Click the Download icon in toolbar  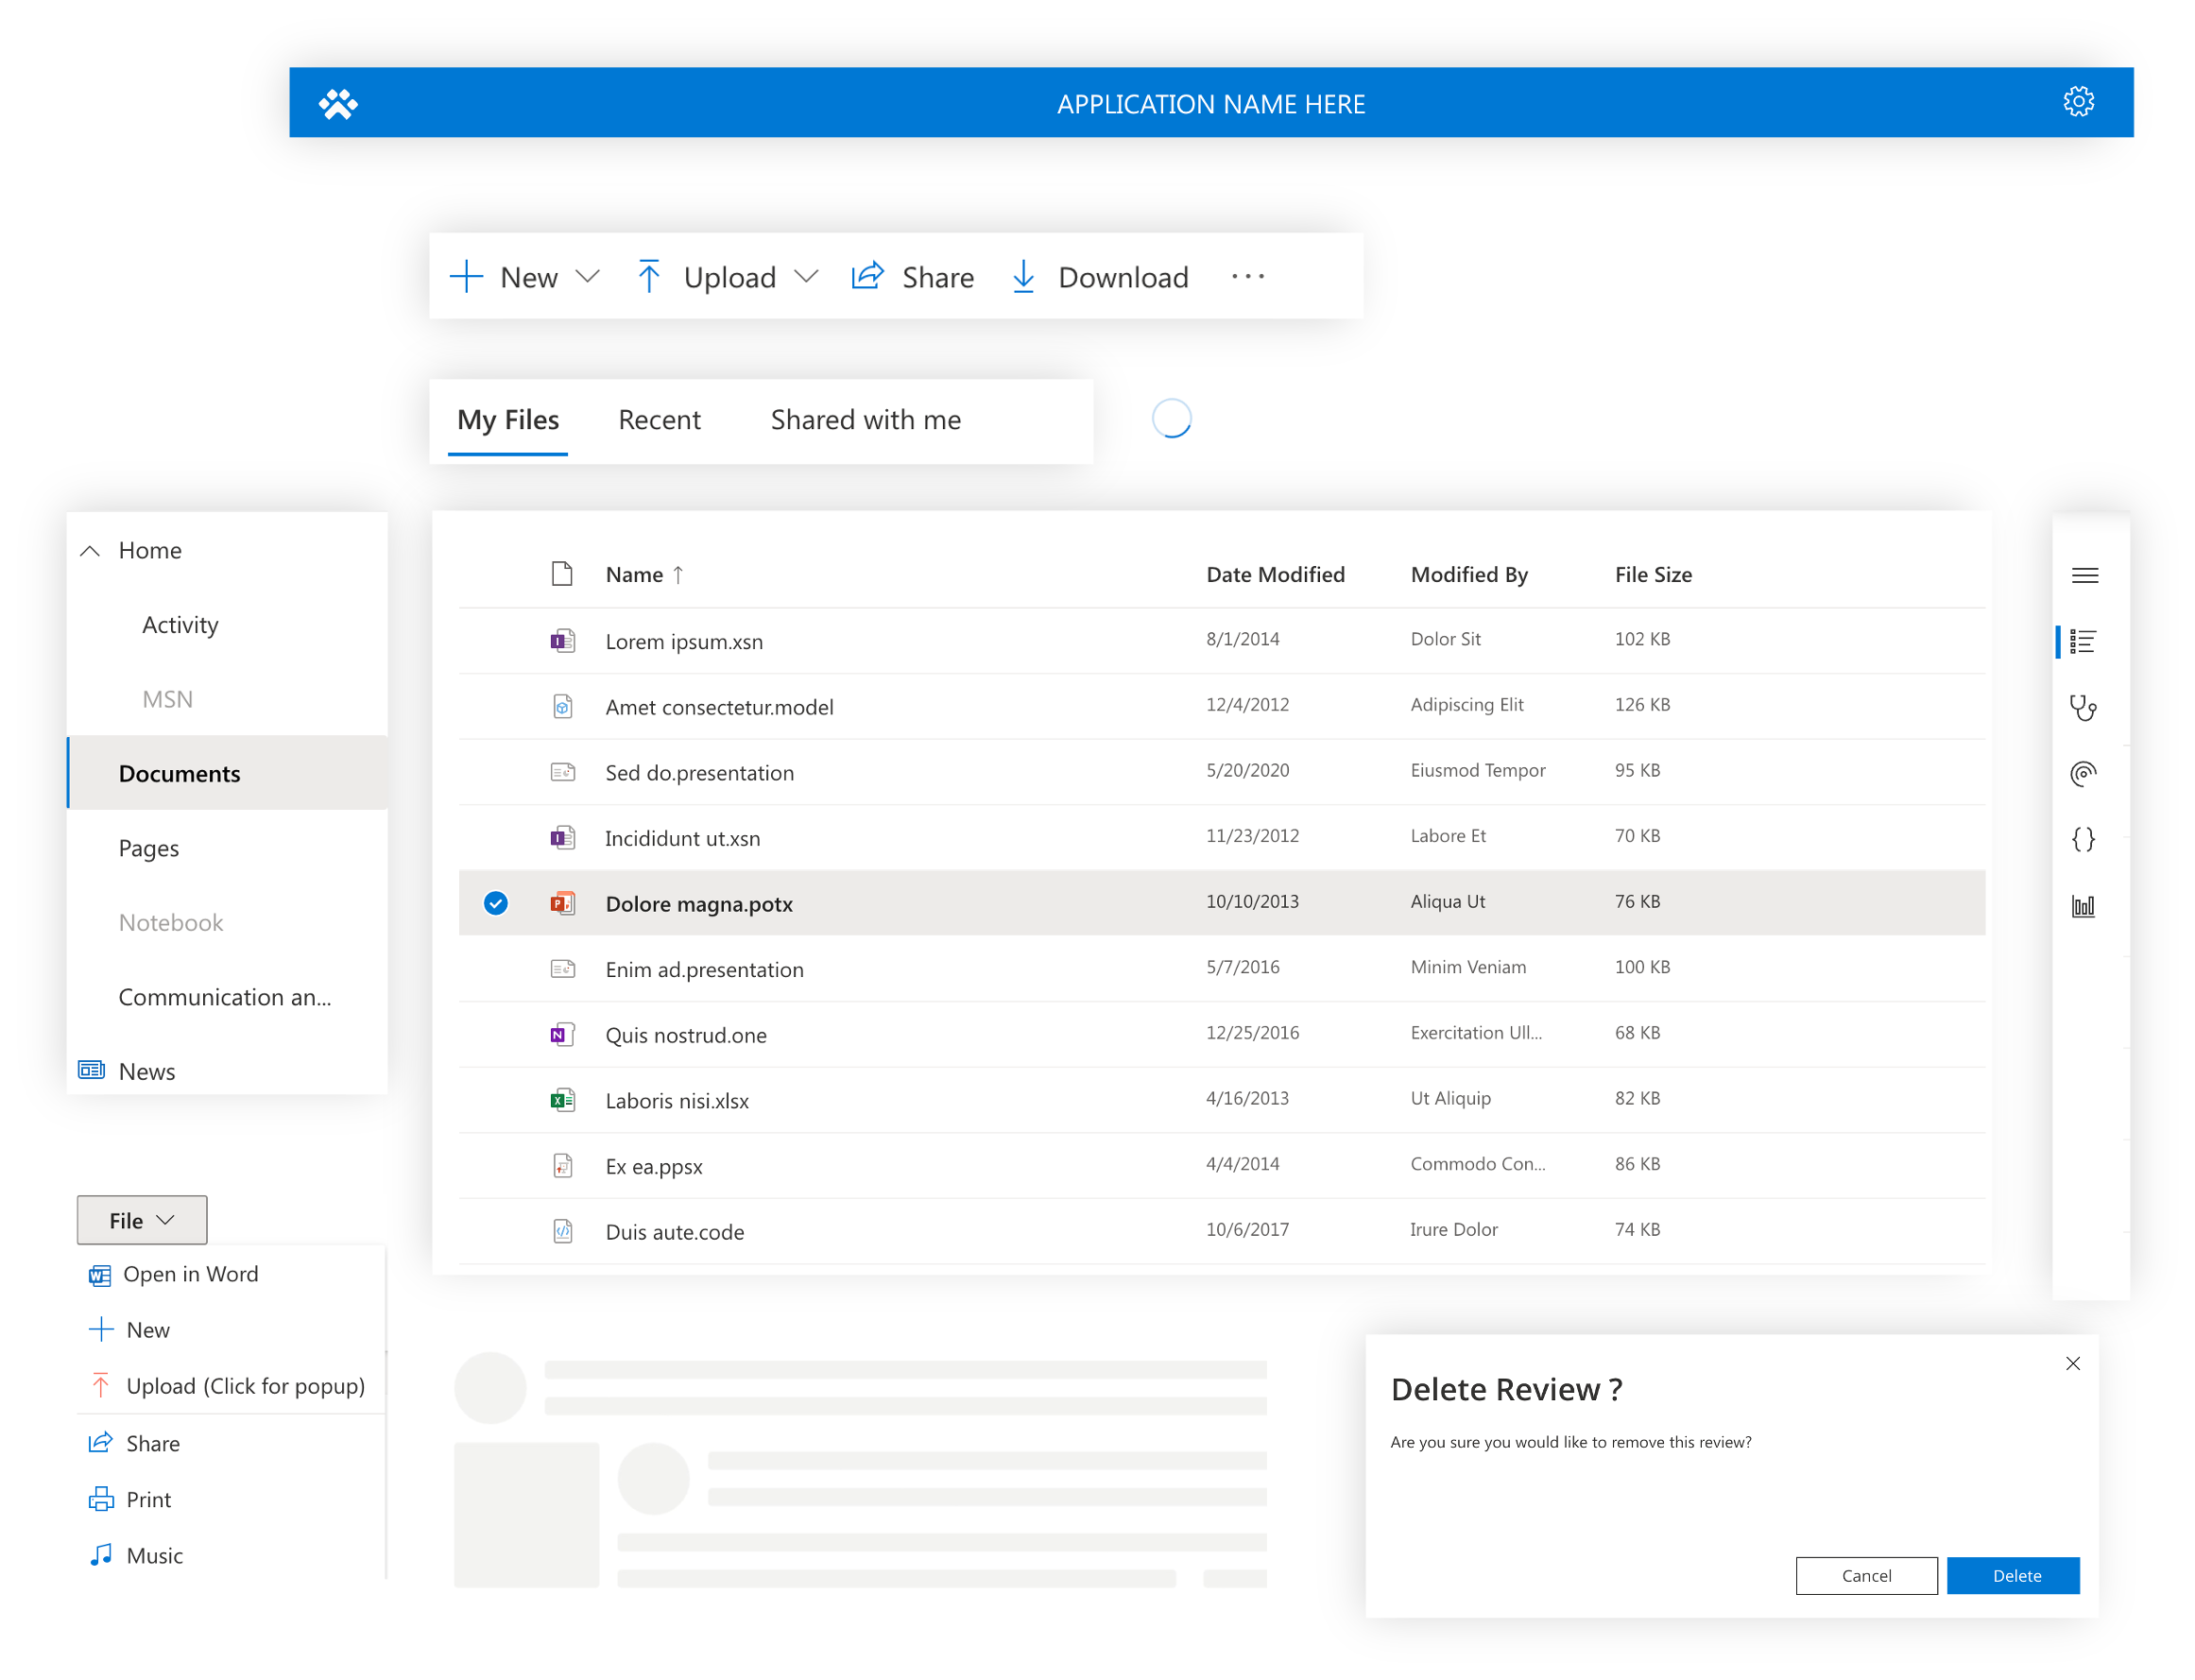(x=1023, y=277)
